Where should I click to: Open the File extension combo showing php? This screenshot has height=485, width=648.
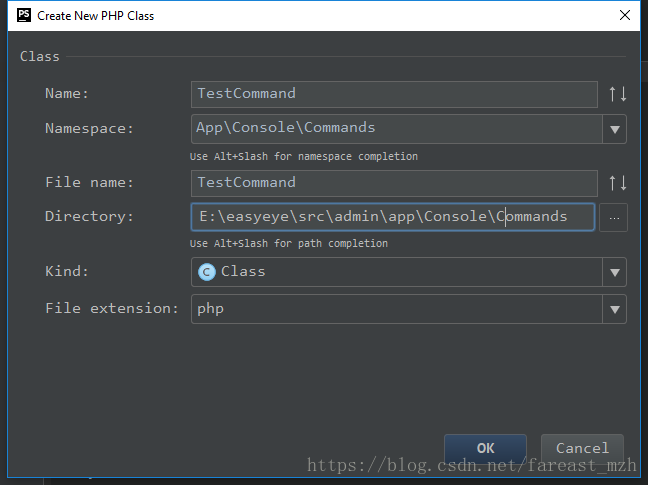(x=409, y=309)
